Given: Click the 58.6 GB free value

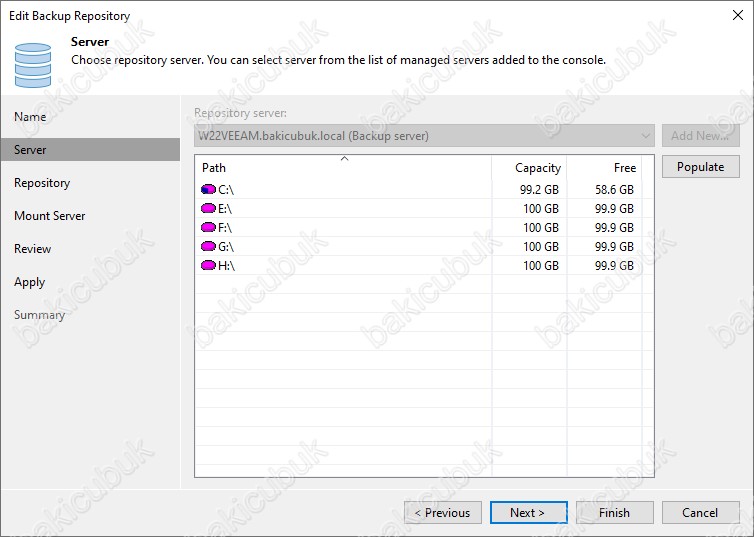Looking at the screenshot, I should [614, 189].
